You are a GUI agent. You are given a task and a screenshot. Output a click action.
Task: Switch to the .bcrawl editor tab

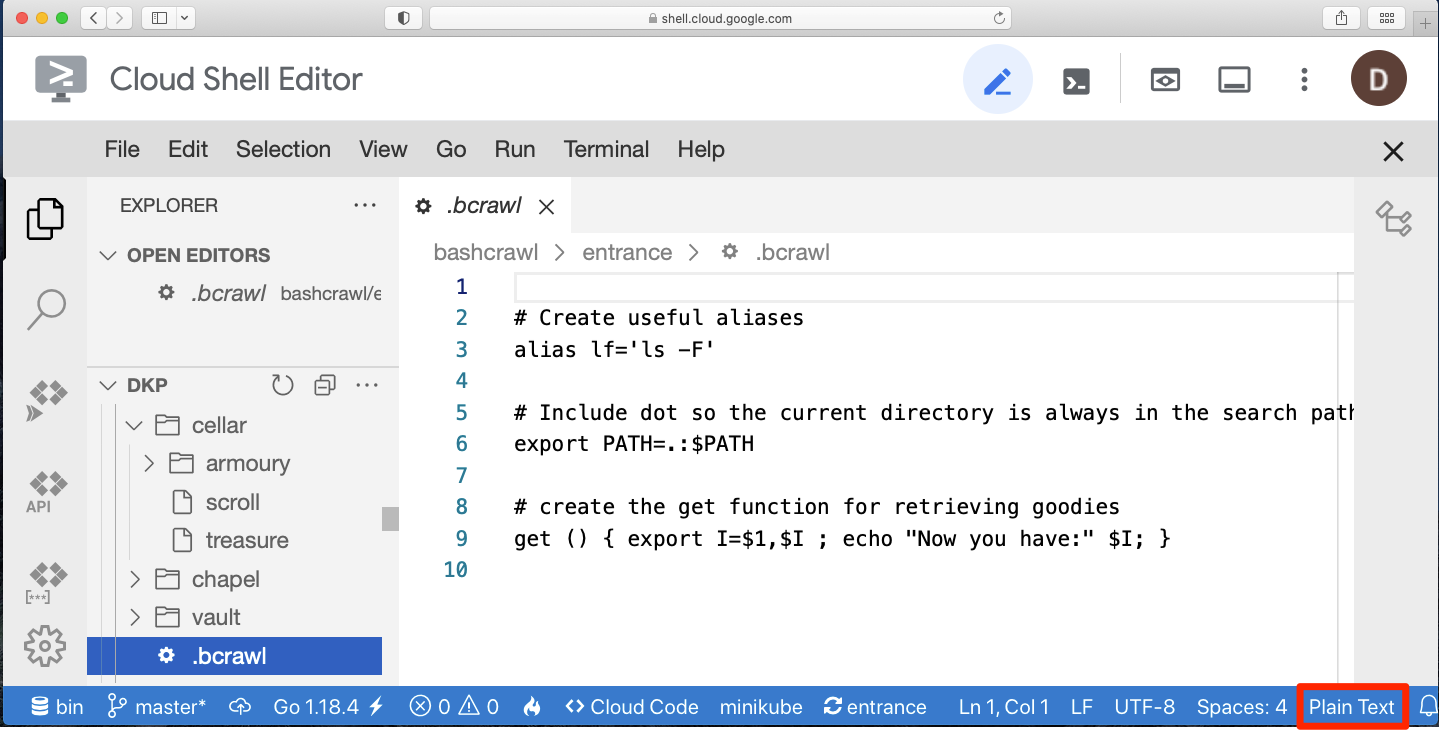pos(484,205)
